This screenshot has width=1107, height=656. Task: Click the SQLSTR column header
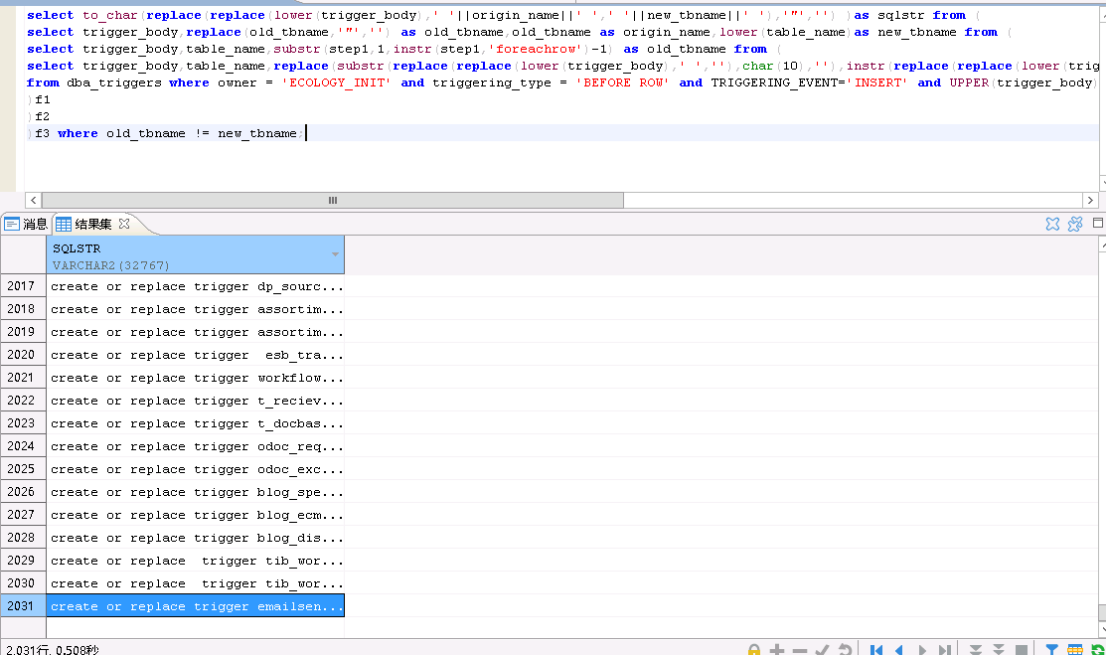click(x=195, y=255)
